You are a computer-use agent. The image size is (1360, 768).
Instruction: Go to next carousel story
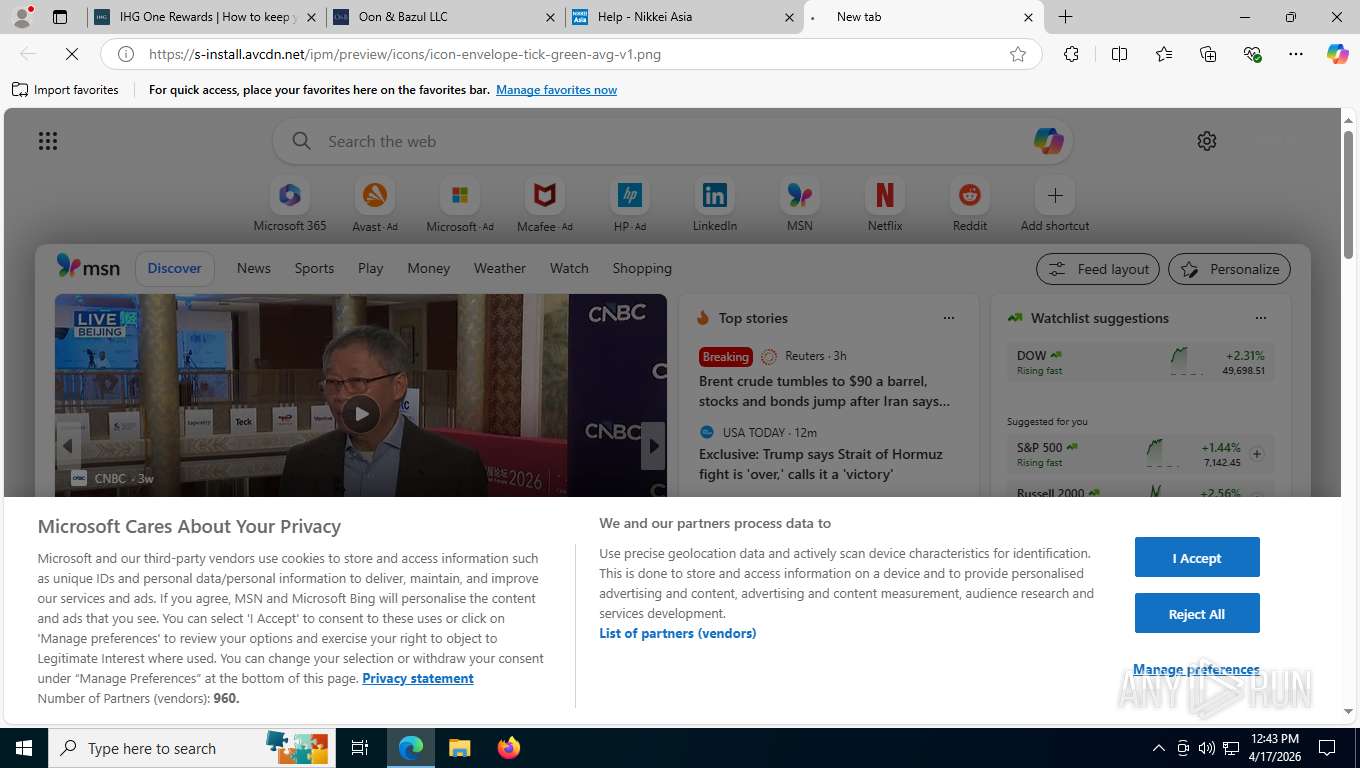(x=653, y=446)
